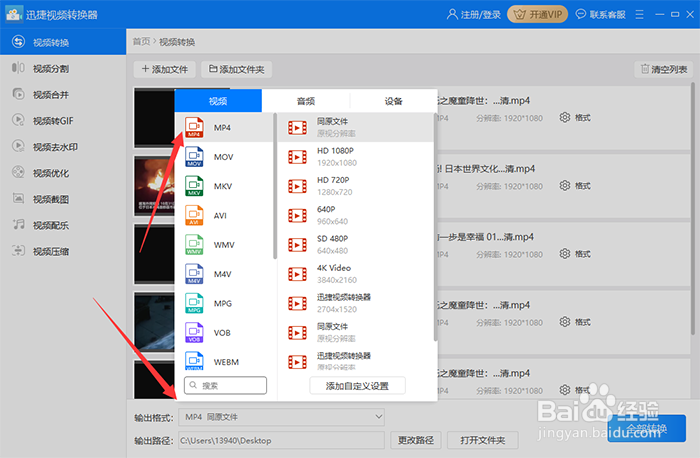Choose SD 480P 640x480 resolution
The image size is (700, 458).
(355, 245)
